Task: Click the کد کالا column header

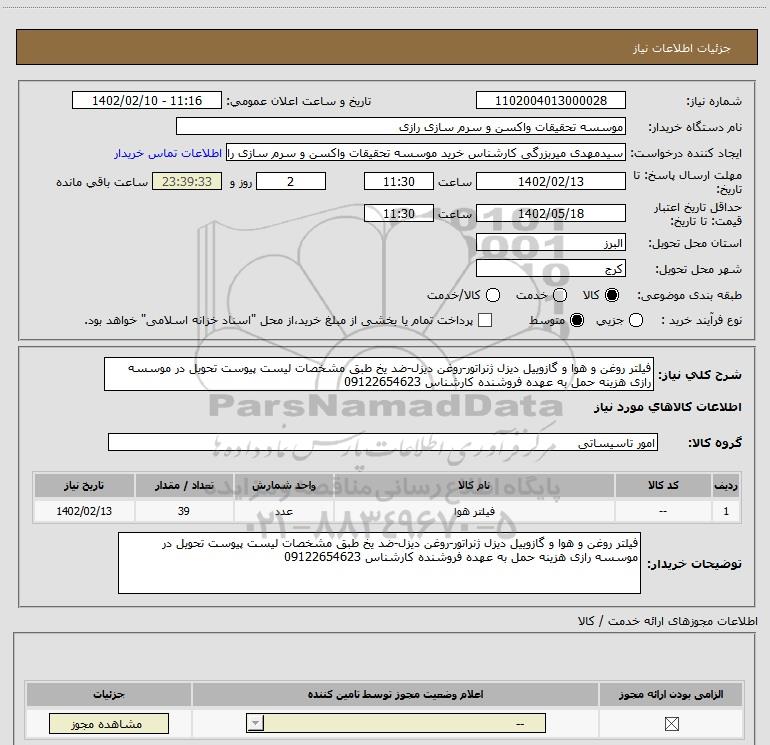Action: (663, 485)
